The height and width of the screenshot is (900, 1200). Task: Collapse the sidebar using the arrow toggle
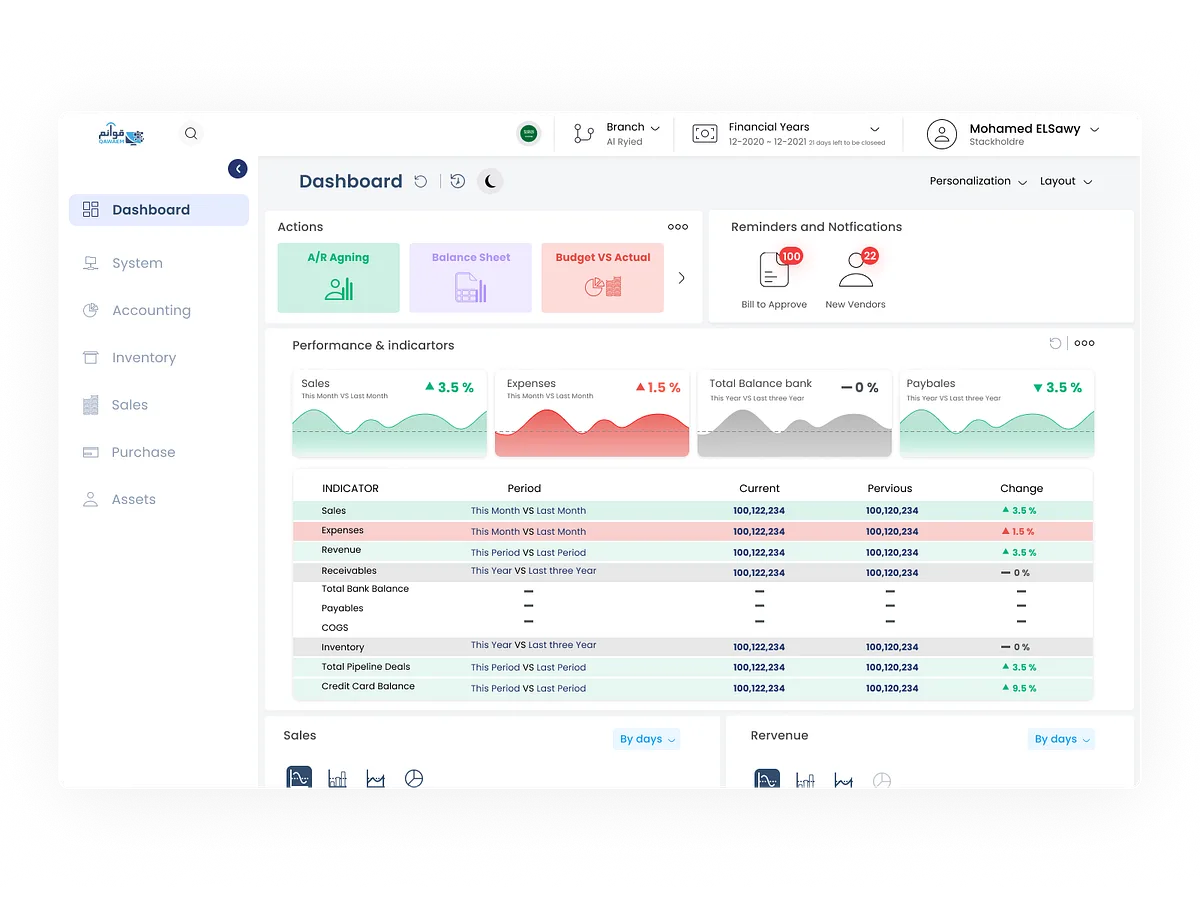237,168
